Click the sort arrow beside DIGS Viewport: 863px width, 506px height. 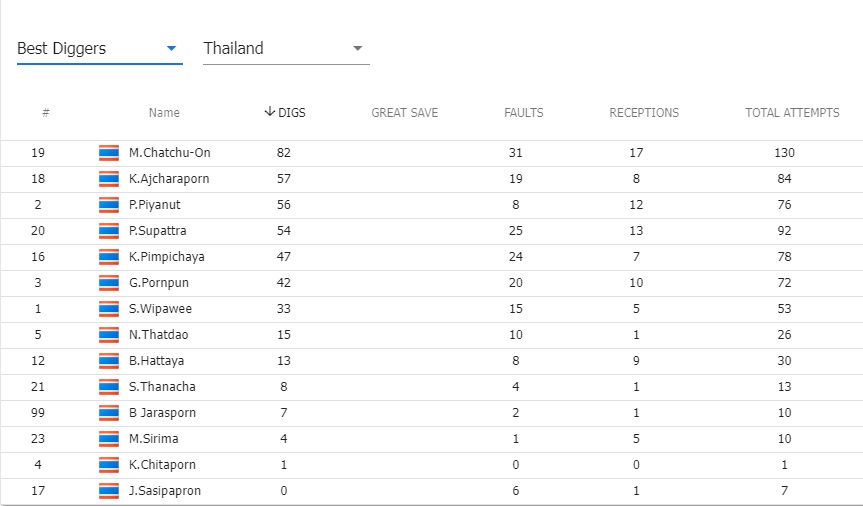(269, 112)
